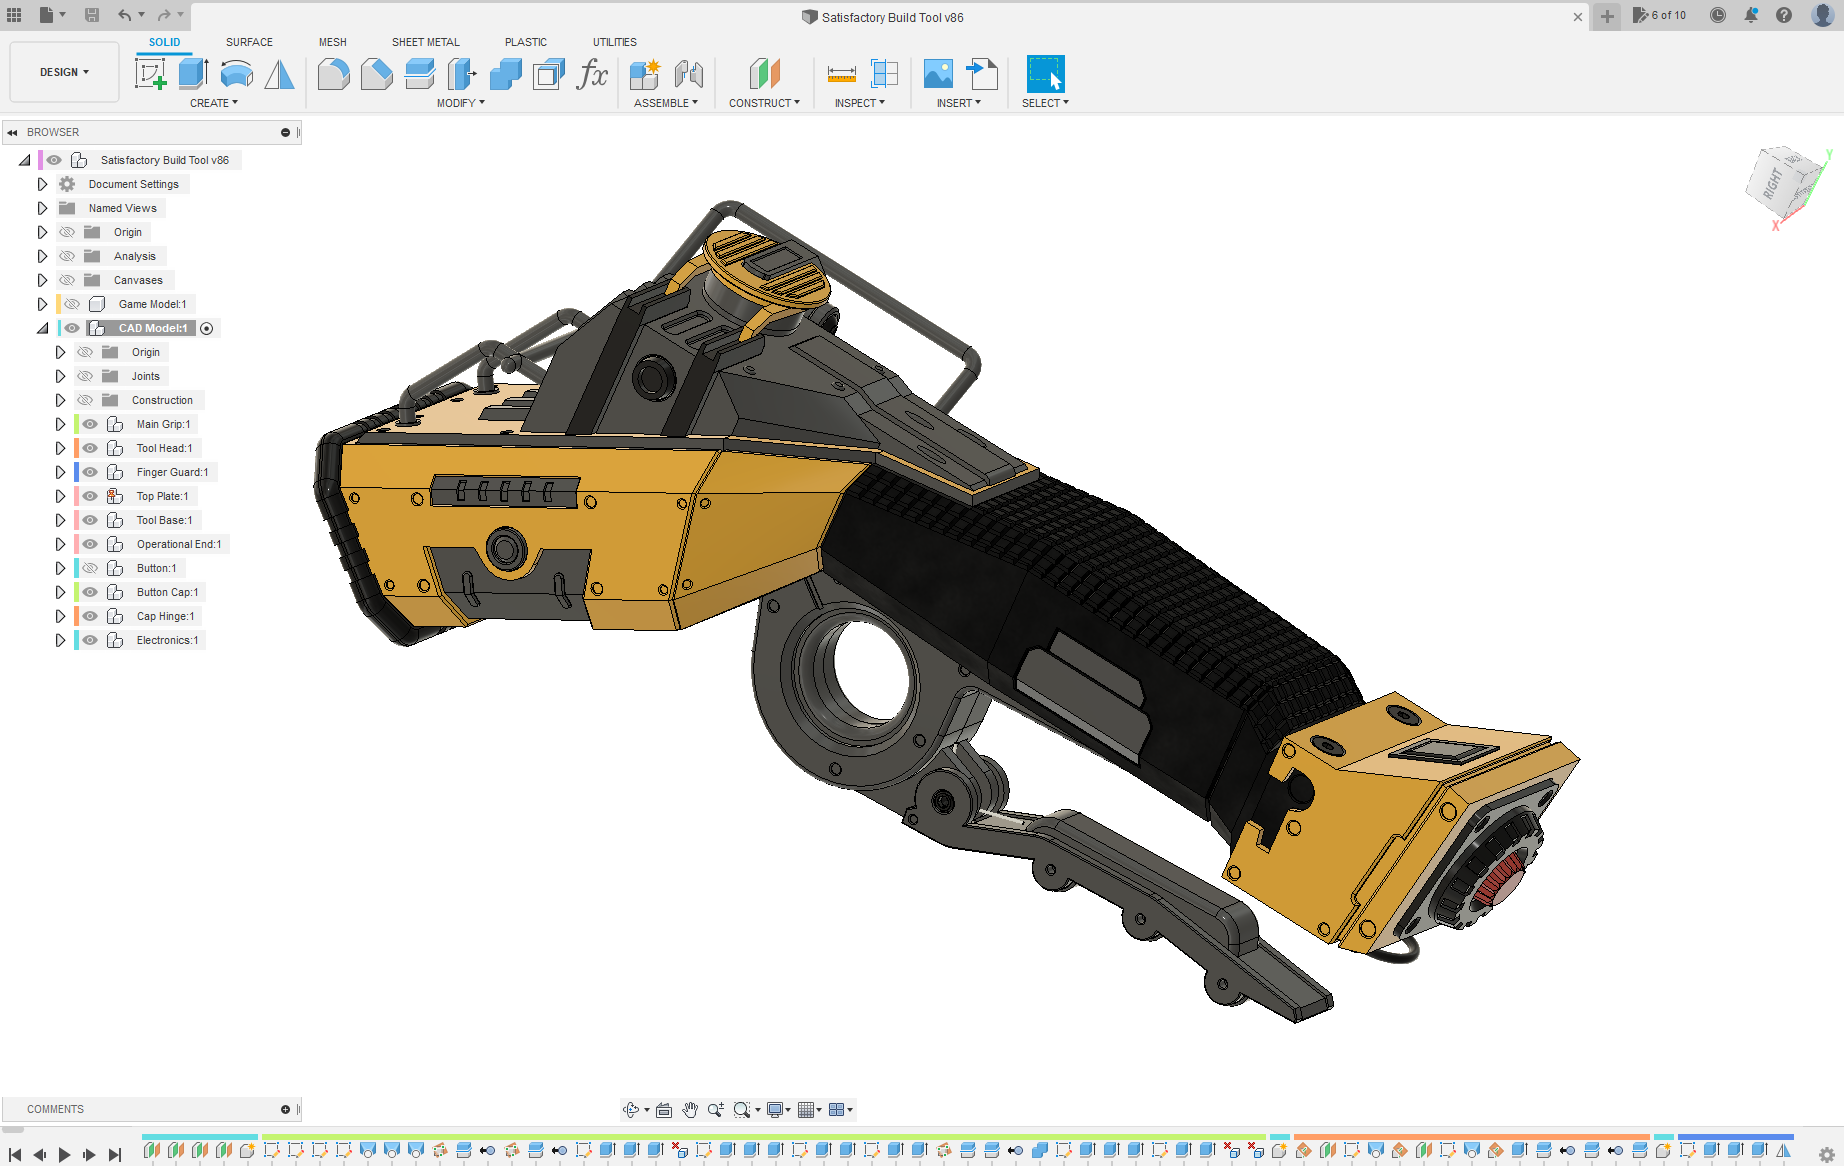The height and width of the screenshot is (1166, 1844).
Task: Switch to the SHEET METAL tab
Action: click(425, 42)
